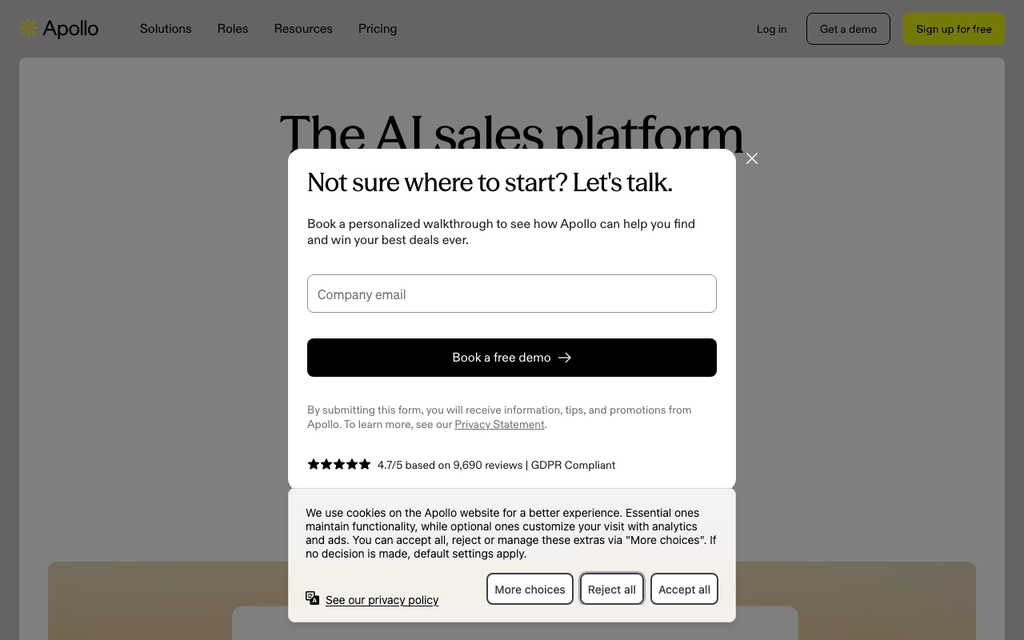Reject all cookies

pos(611,589)
